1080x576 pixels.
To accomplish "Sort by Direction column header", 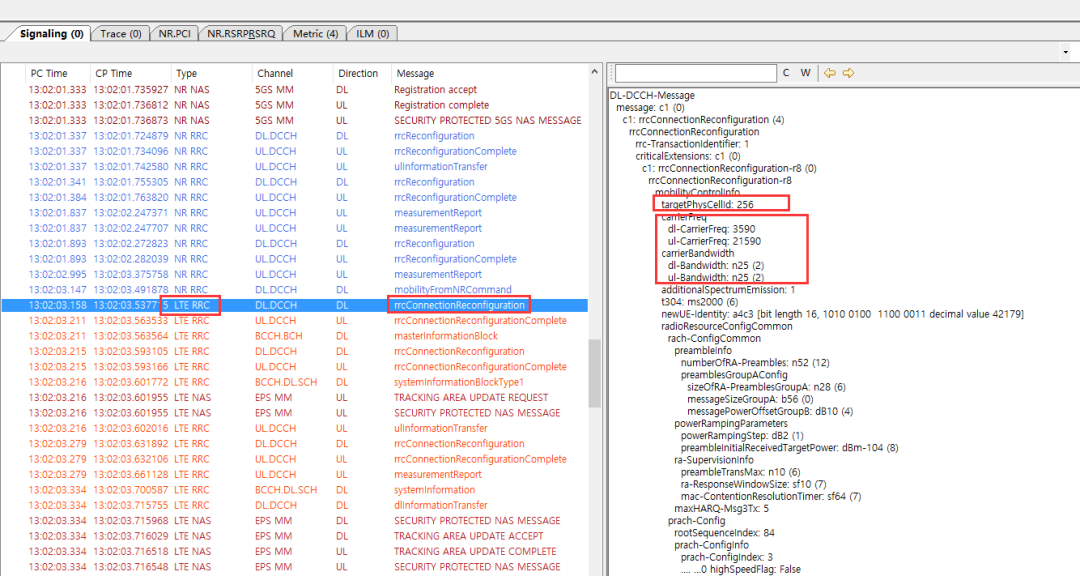I will (362, 73).
